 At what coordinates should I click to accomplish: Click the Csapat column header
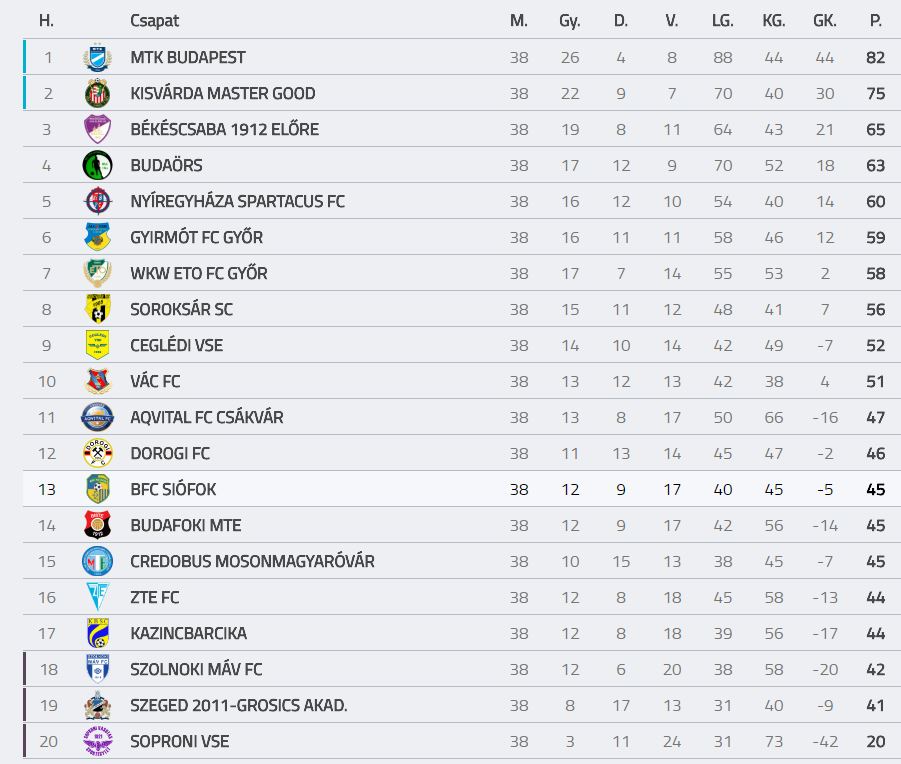(155, 21)
